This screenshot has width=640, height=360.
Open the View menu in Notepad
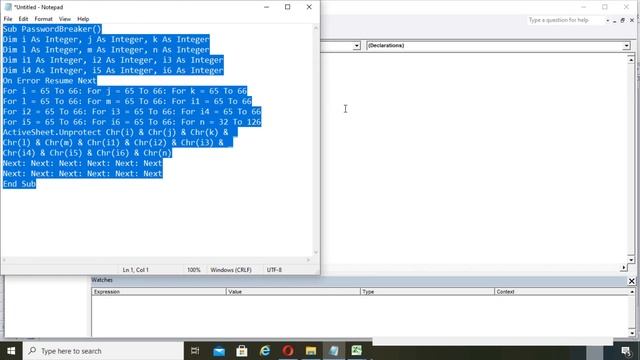[x=64, y=19]
